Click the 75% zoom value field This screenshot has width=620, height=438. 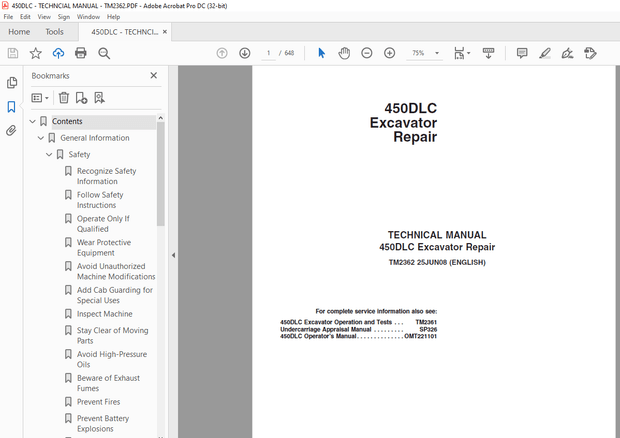(419, 53)
